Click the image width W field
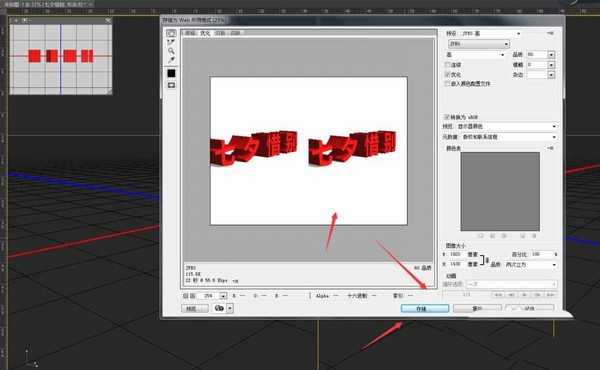This screenshot has width=600, height=370. click(458, 254)
